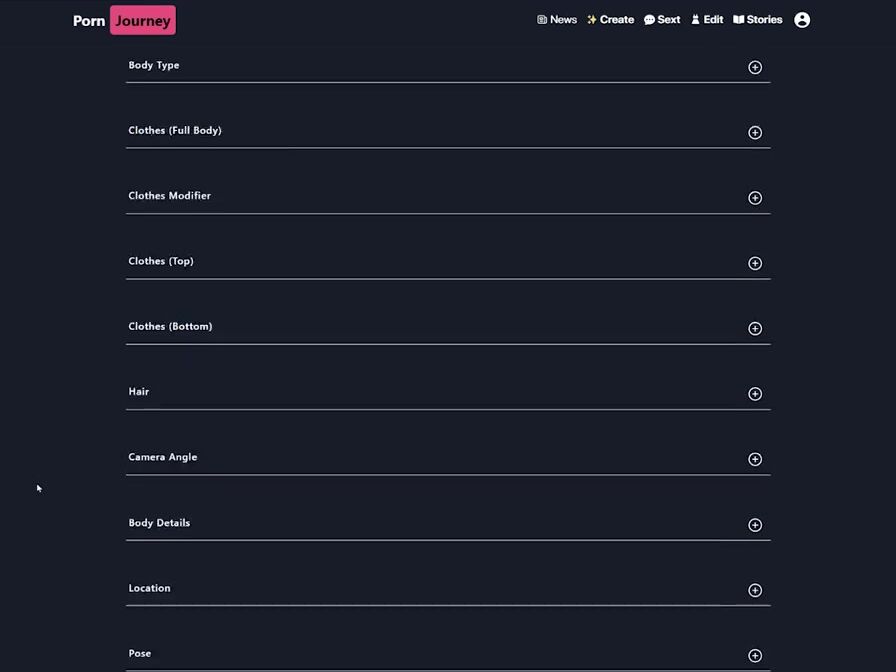Open the Pose options plus icon
This screenshot has height=672, width=896.
[755, 656]
